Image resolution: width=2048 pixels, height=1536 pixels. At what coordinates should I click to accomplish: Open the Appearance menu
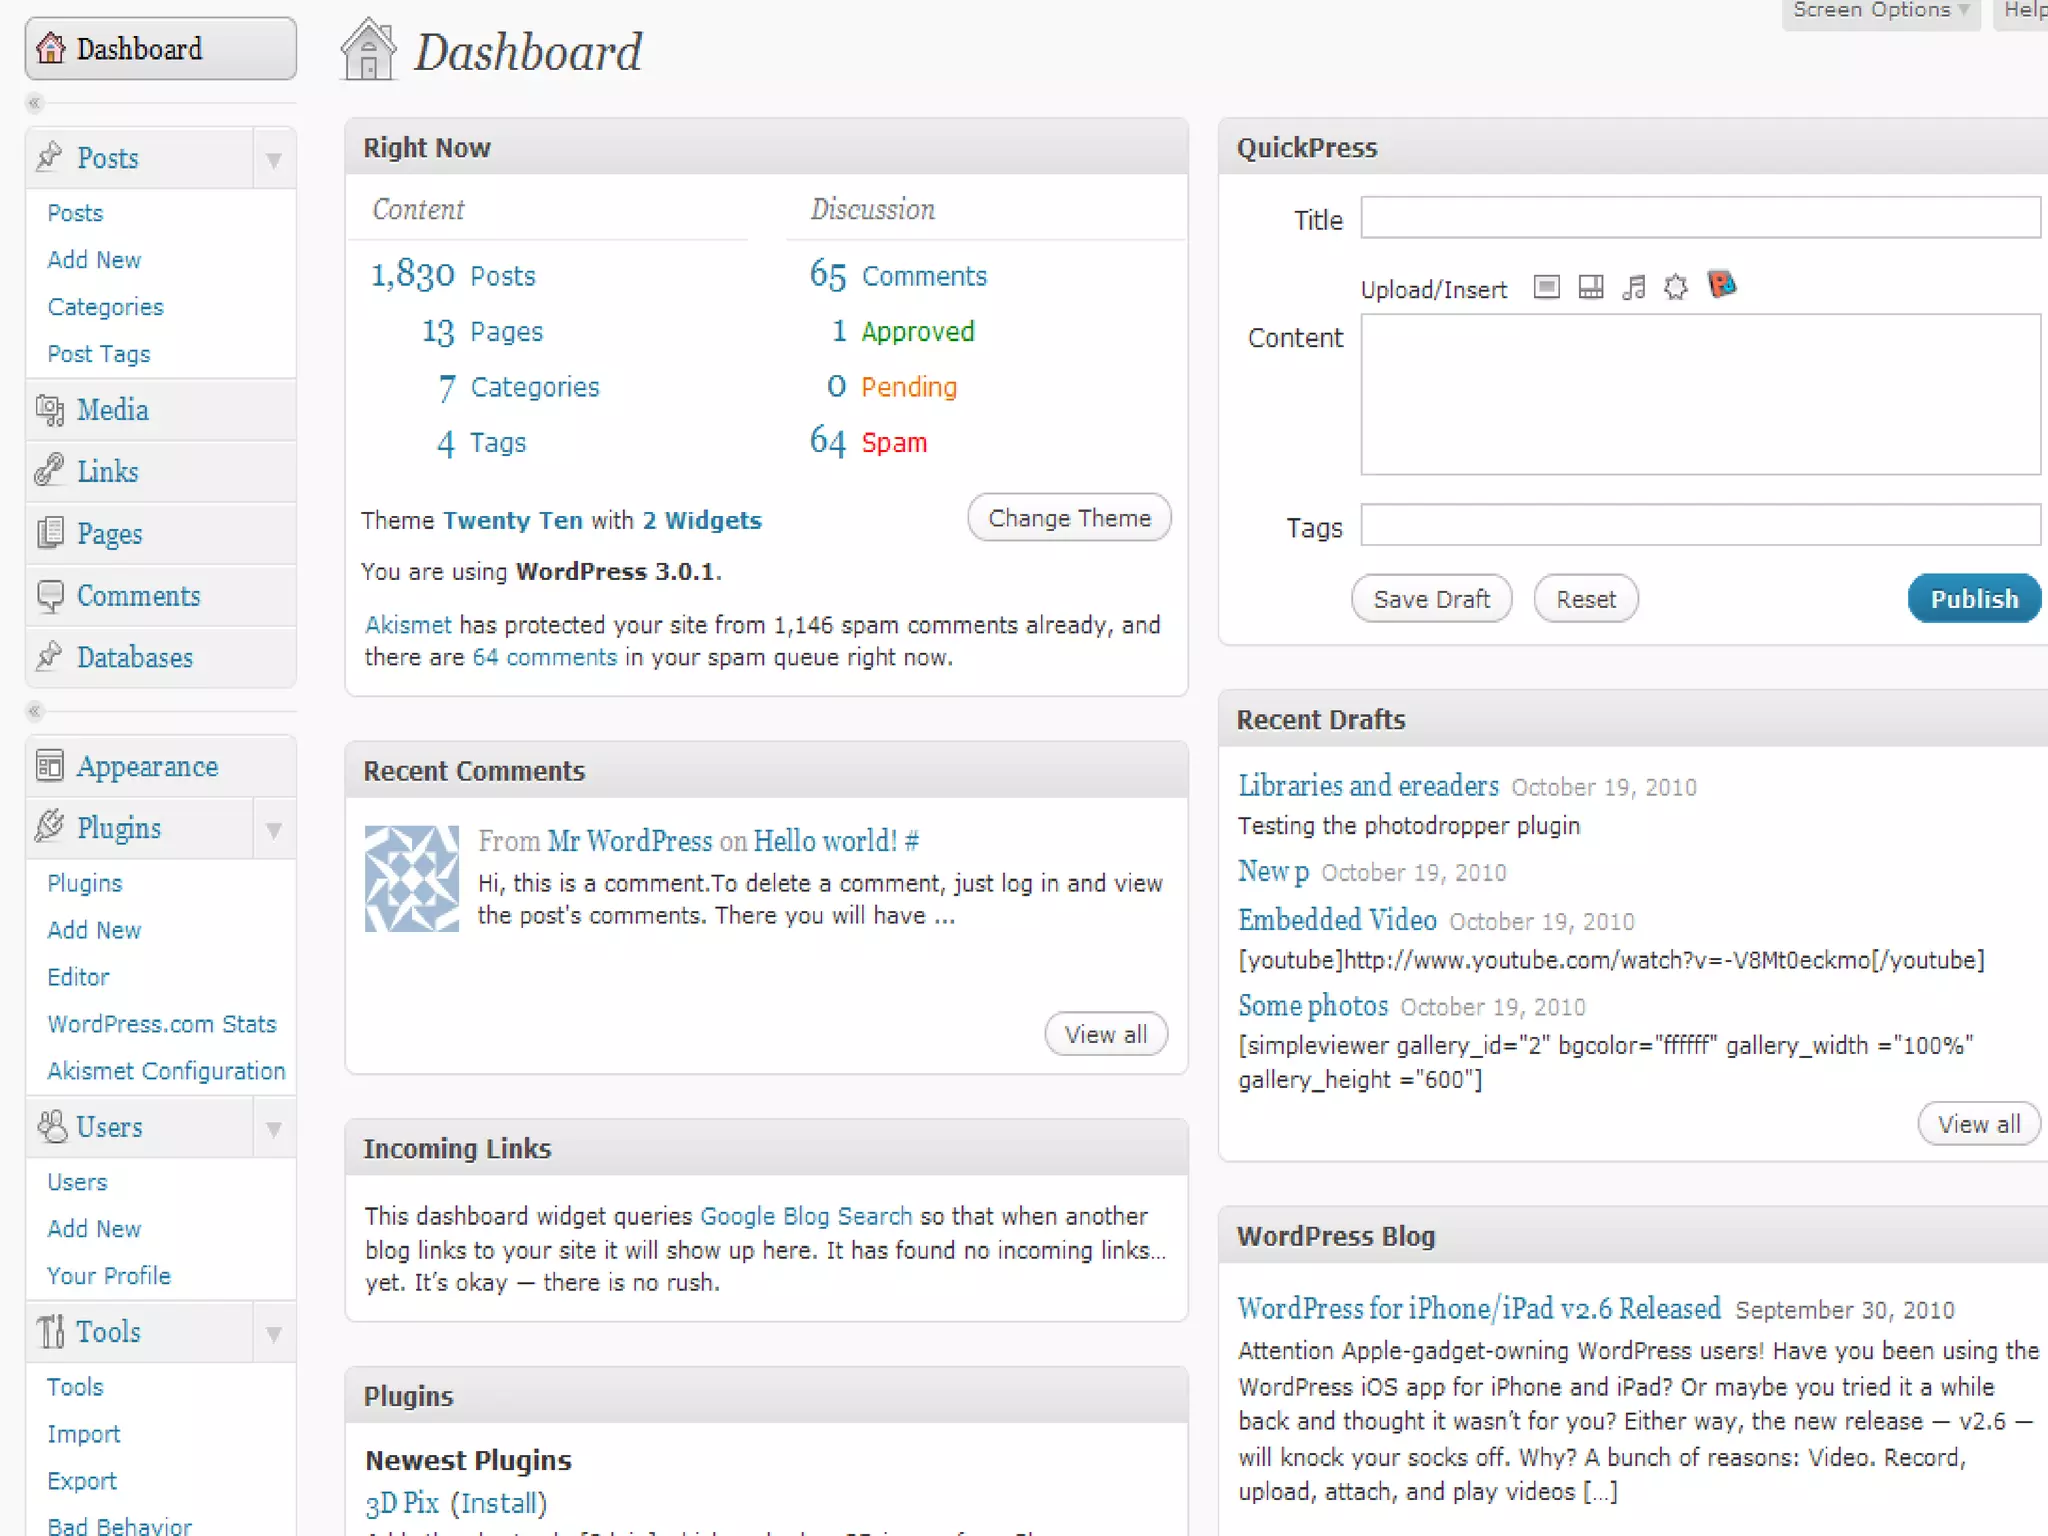(147, 767)
